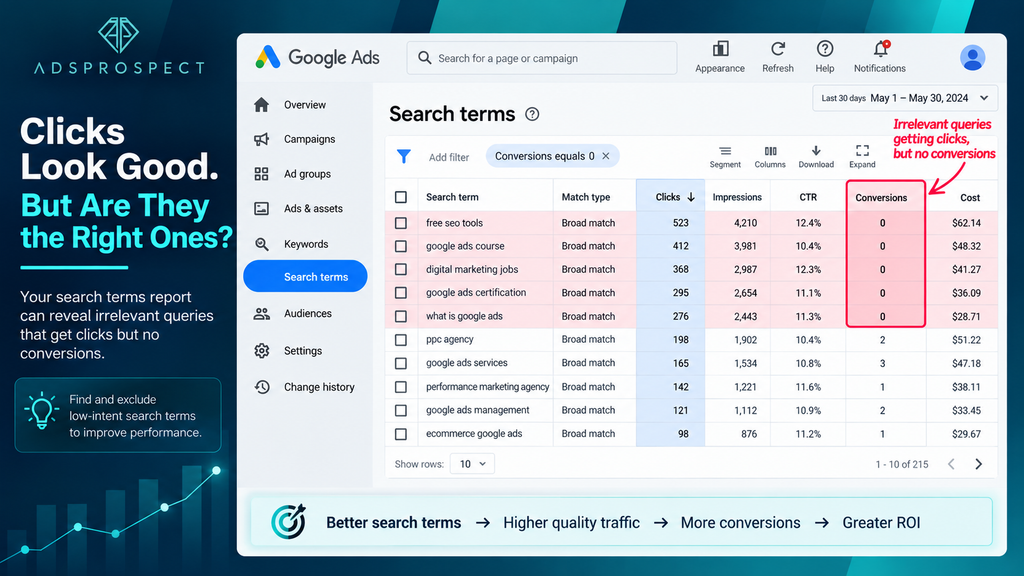Open Appearance settings icon
The width and height of the screenshot is (1024, 576).
720,49
